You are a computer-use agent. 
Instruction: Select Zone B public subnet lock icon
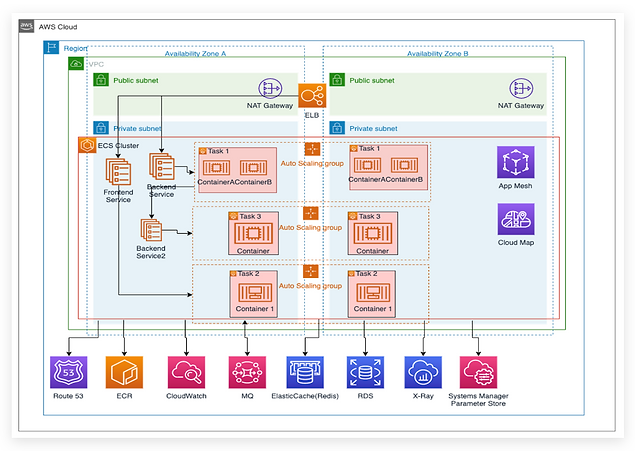[337, 80]
